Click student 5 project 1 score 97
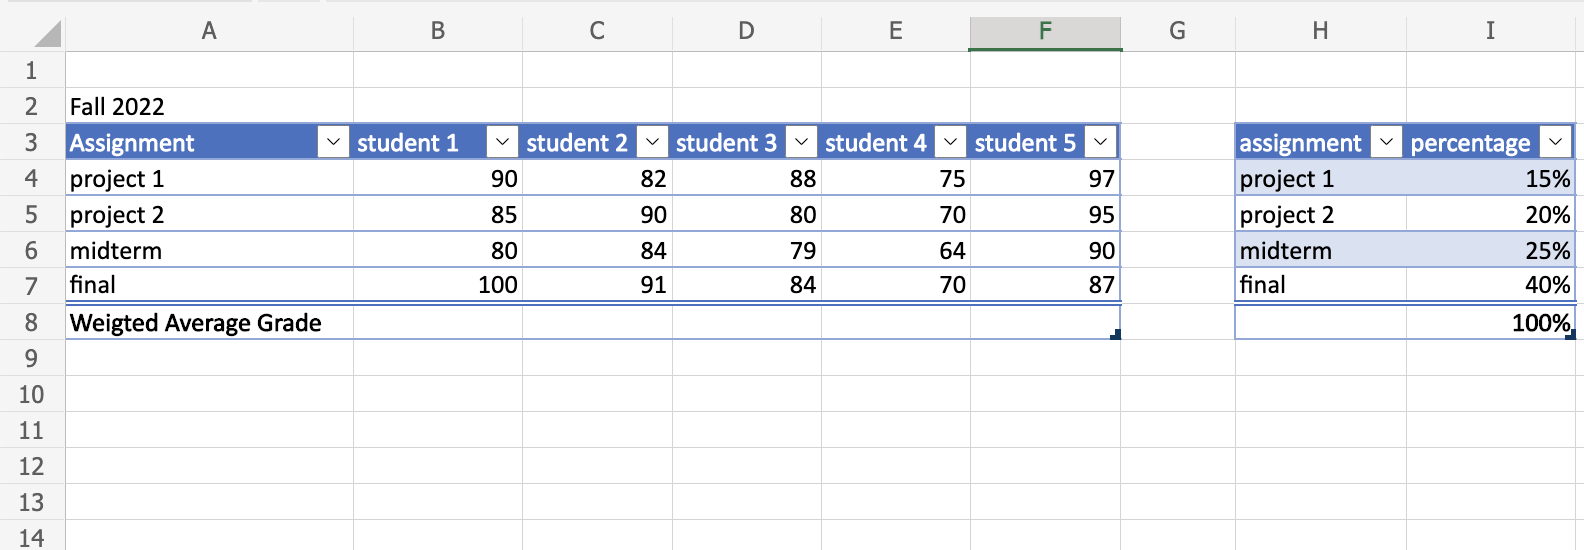The height and width of the screenshot is (550, 1584). coord(1045,178)
